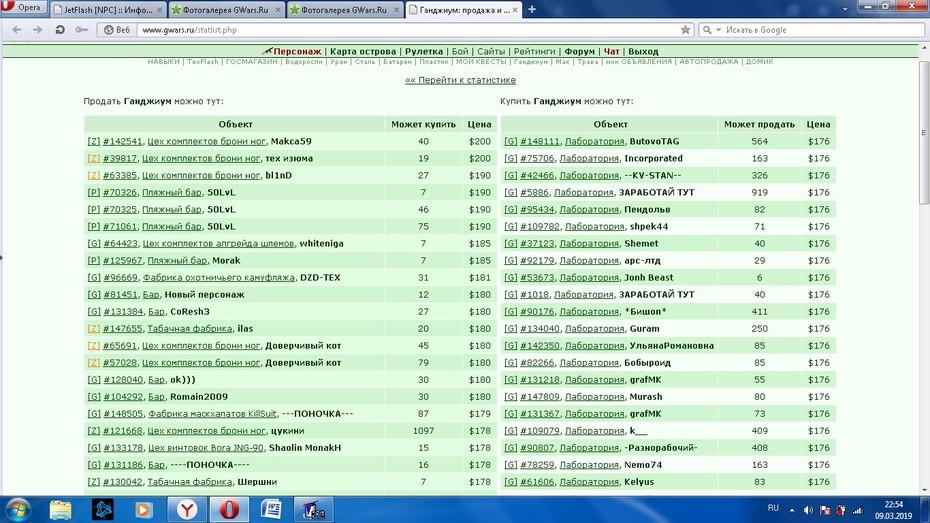Click the key (password wand) icon
The width and height of the screenshot is (930, 523).
click(81, 30)
